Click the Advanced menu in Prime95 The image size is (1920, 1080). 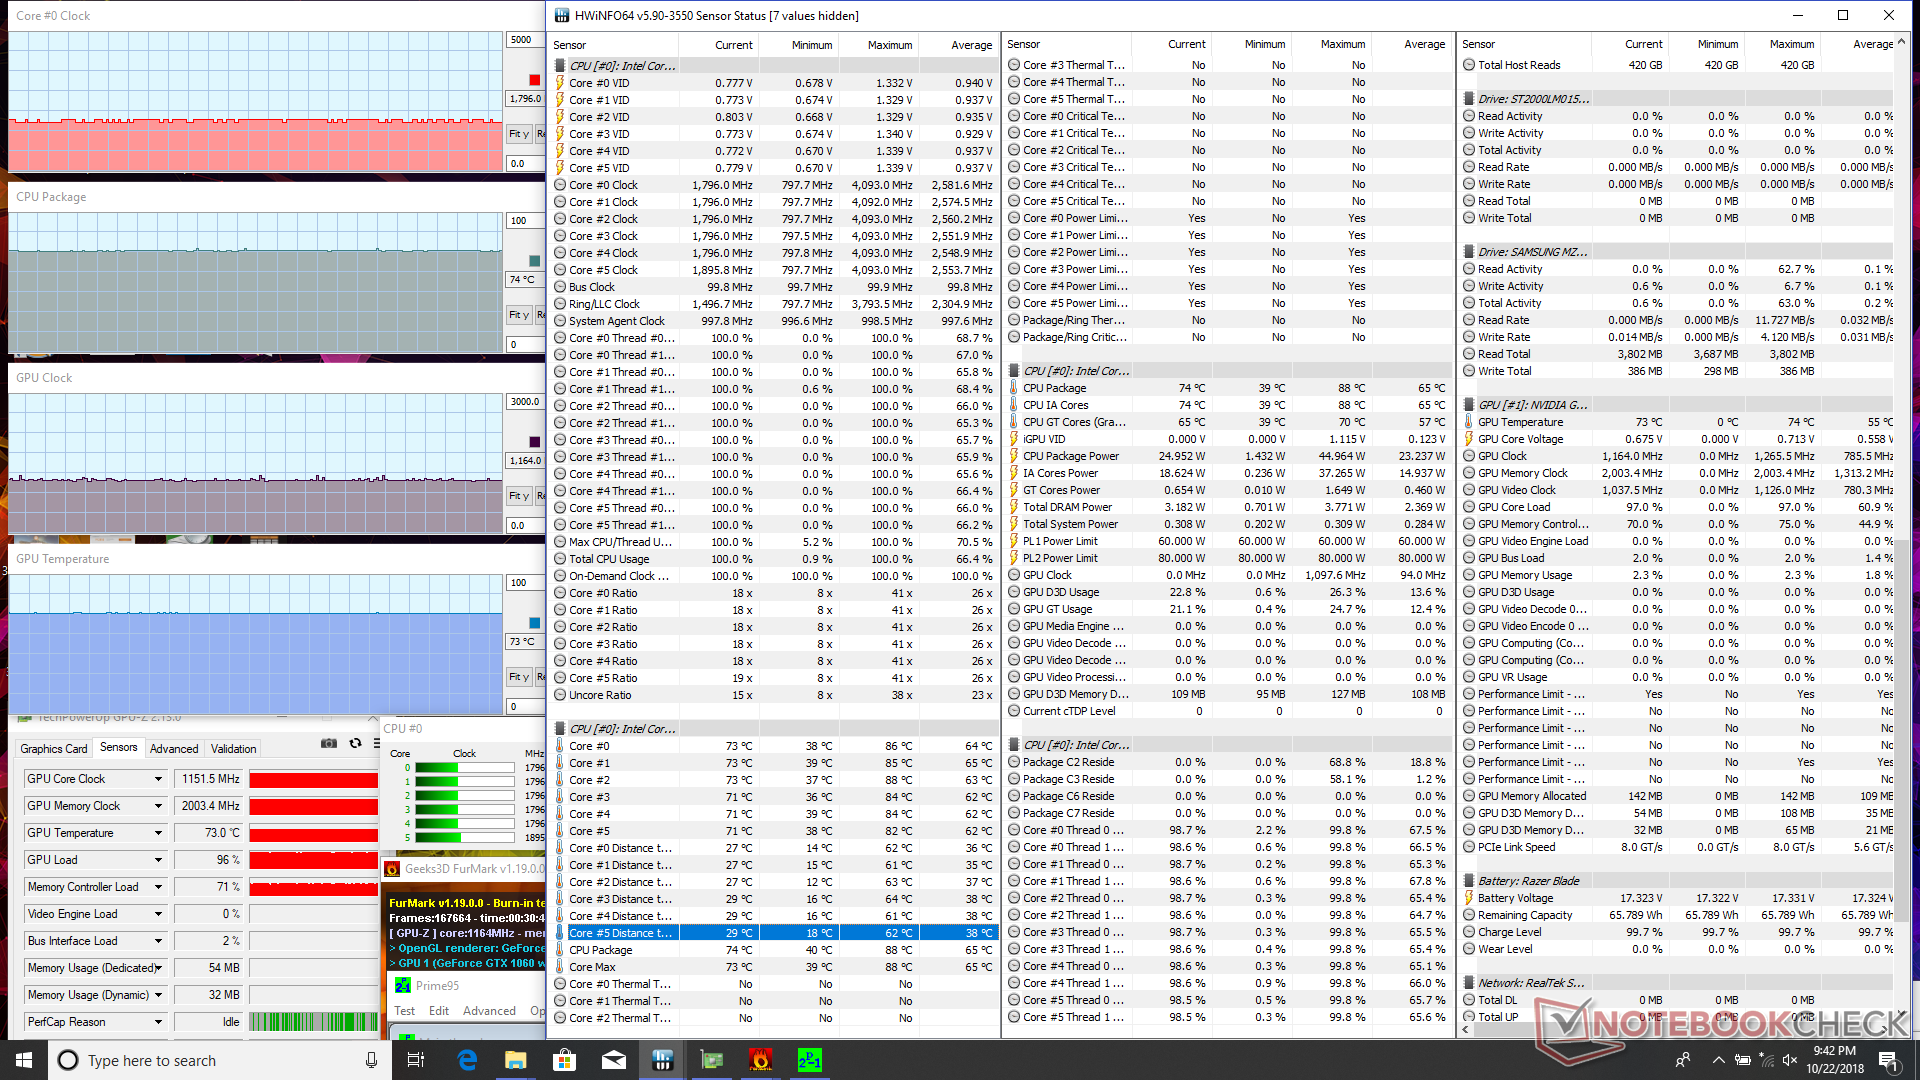[489, 1011]
